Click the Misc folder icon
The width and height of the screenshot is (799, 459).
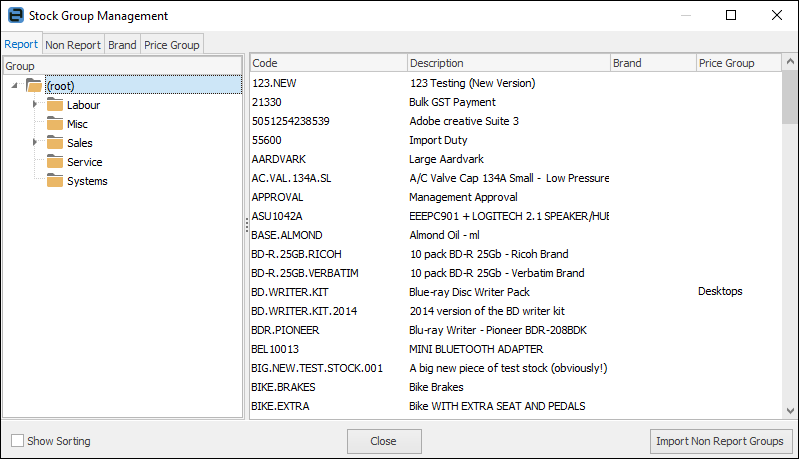55,124
